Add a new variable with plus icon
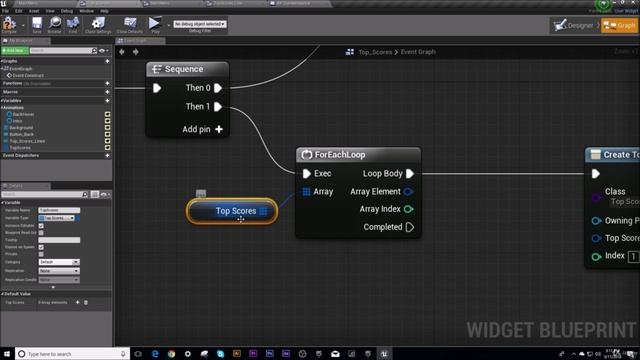Image resolution: width=640 pixels, height=360 pixels. tap(107, 100)
